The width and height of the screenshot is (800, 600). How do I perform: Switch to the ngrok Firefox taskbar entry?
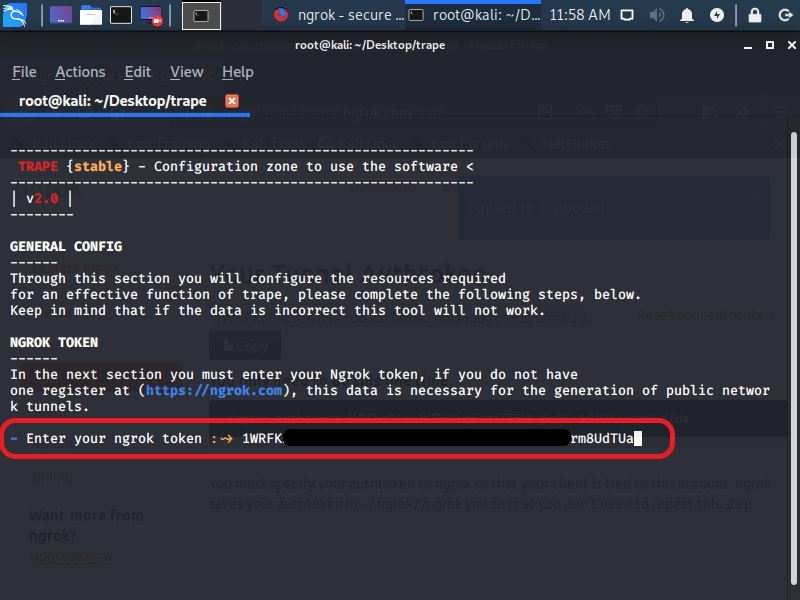tap(339, 15)
